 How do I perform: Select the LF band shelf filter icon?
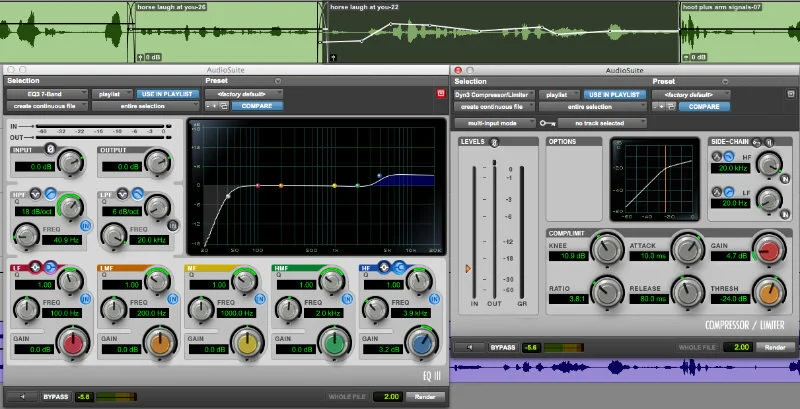[x=49, y=266]
